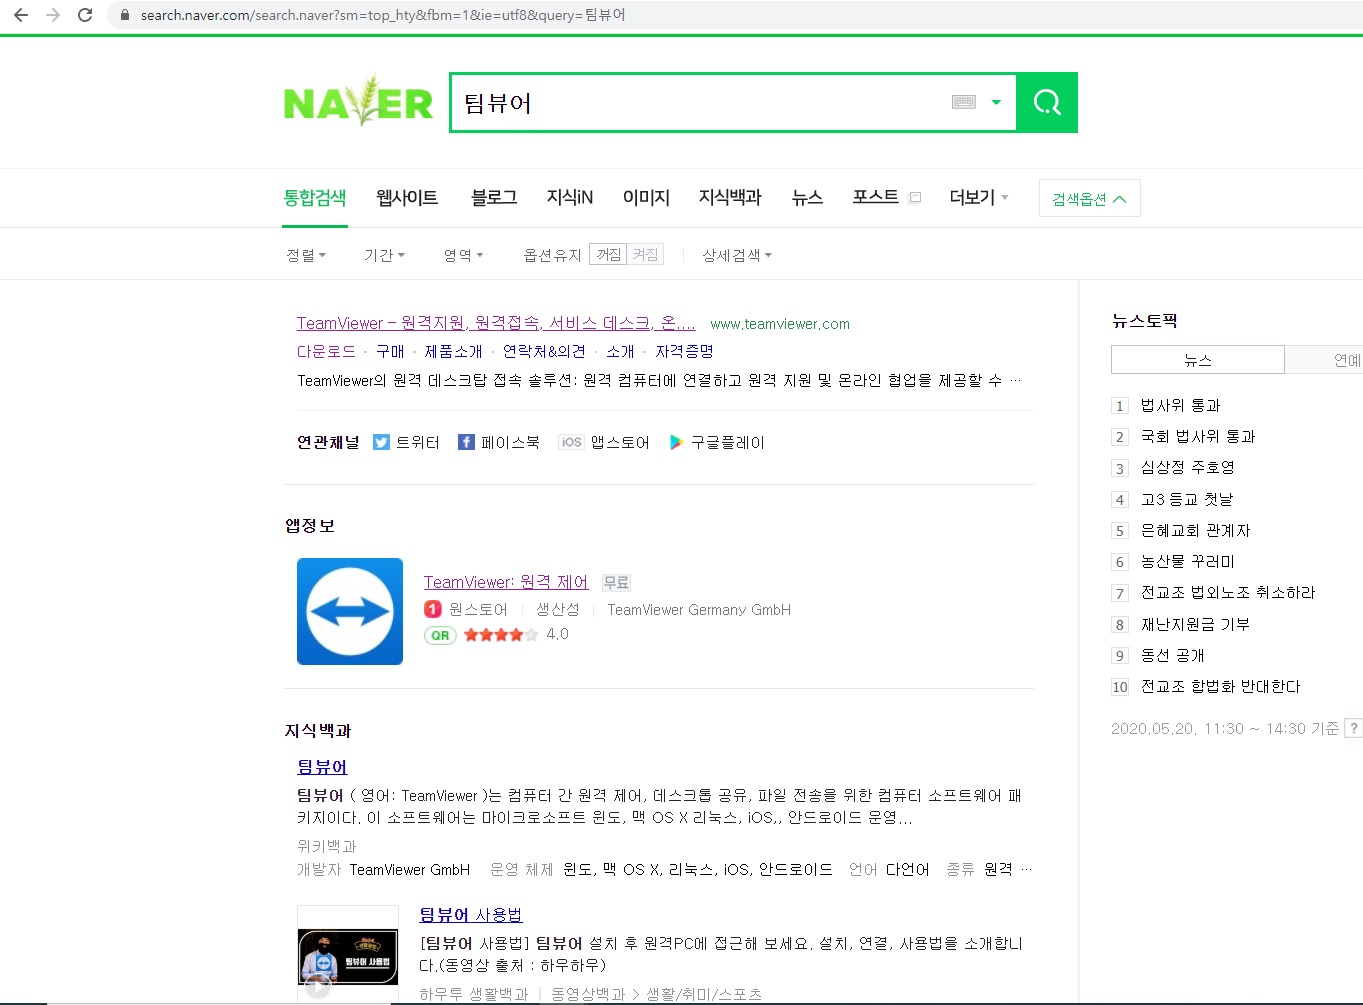The height and width of the screenshot is (1005, 1363).
Task: Open news topic 은혜교회 관계자
Action: 1196,530
